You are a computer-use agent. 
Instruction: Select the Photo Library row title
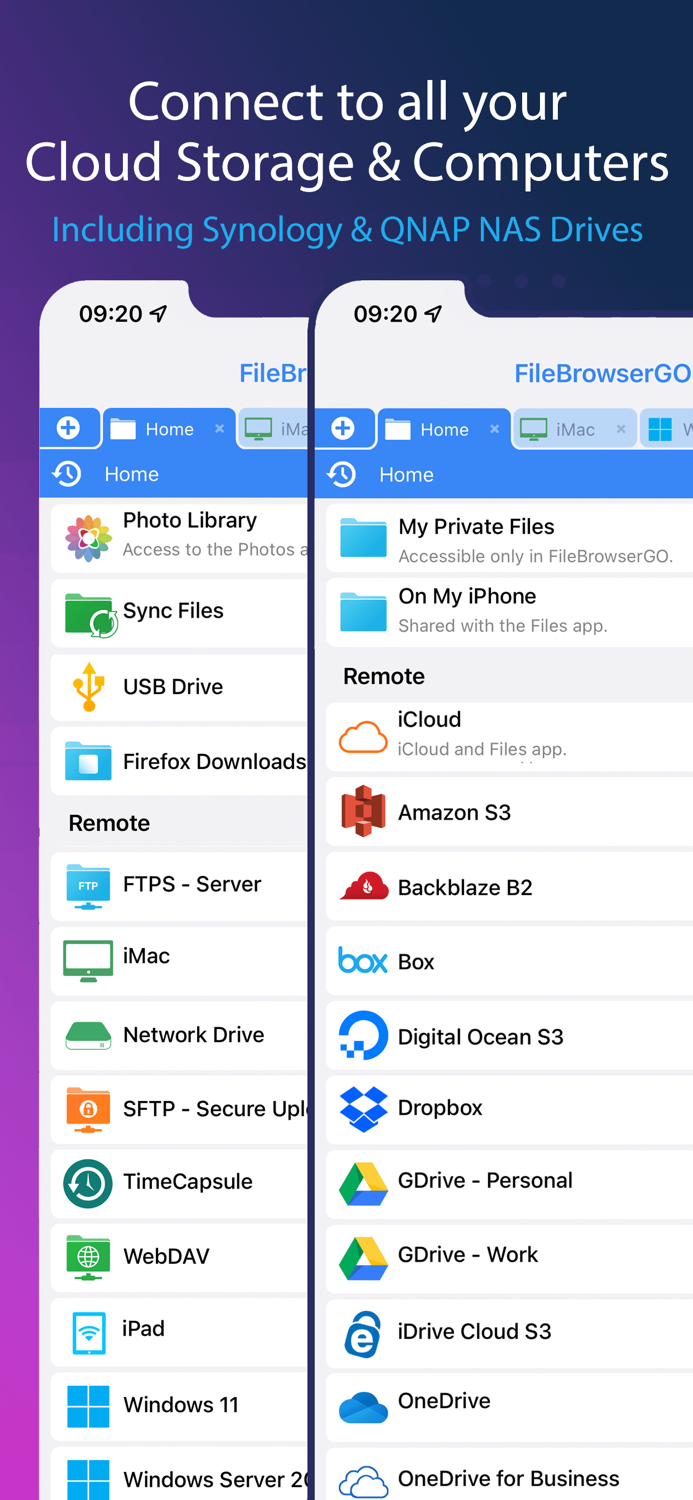click(x=190, y=520)
